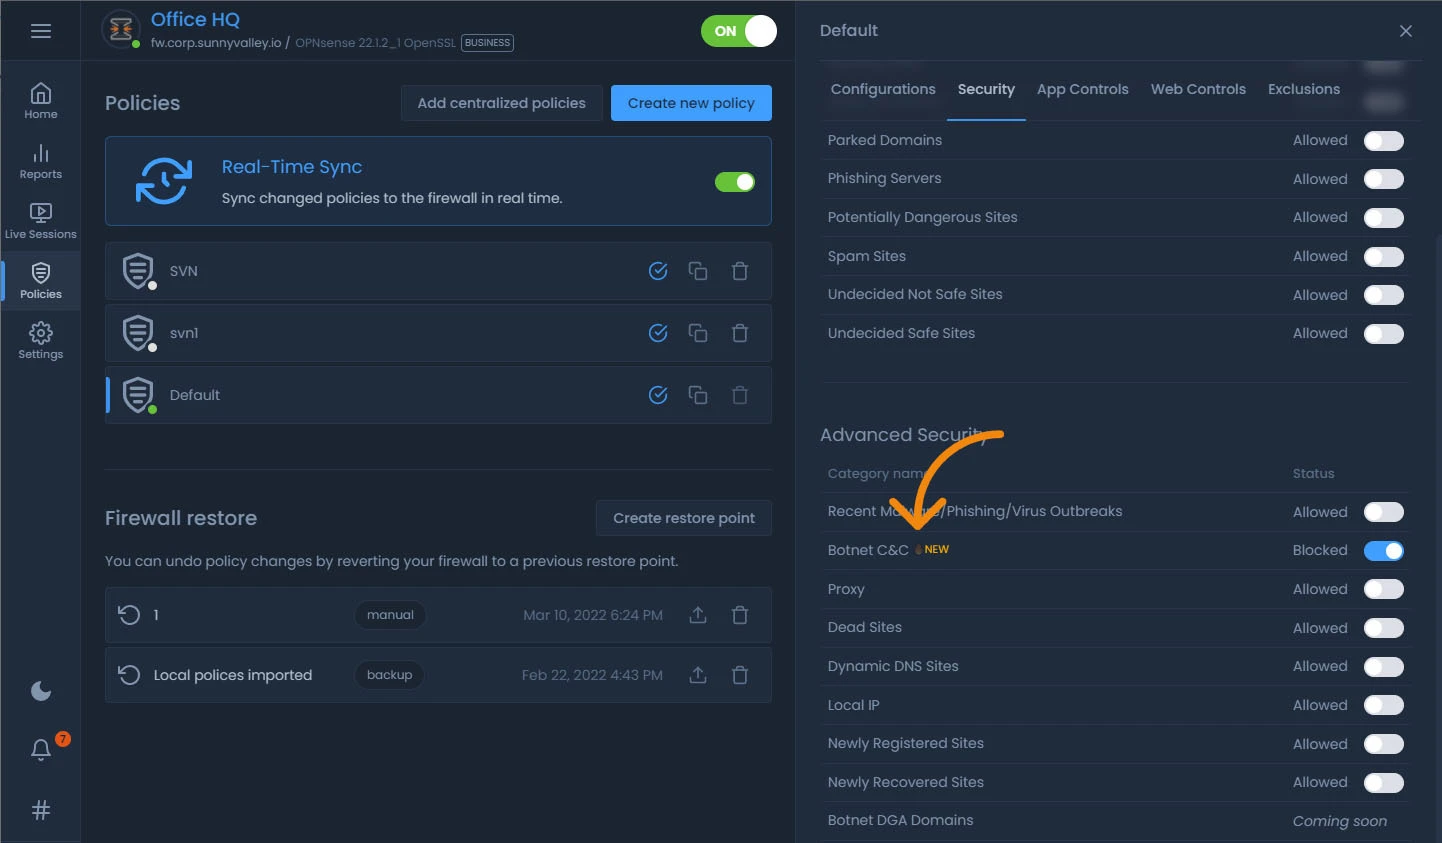Delete the 'Local polices imported' backup
Viewport: 1442px width, 843px height.
click(740, 675)
